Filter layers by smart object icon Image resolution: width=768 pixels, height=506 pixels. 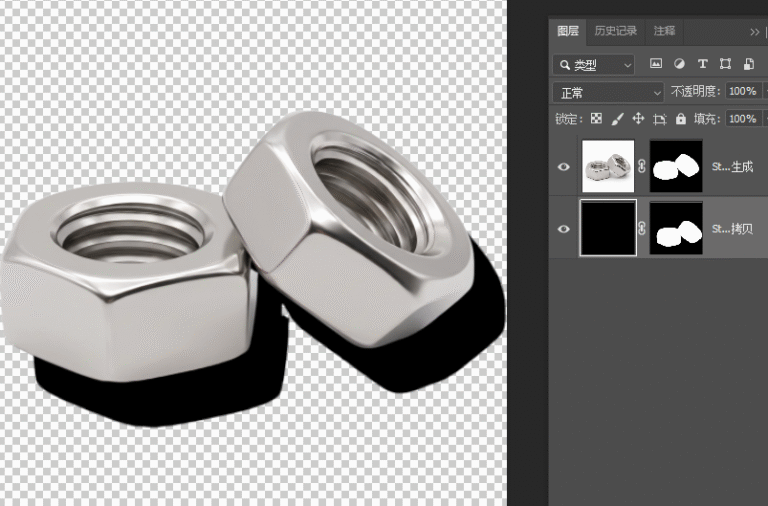click(x=748, y=64)
